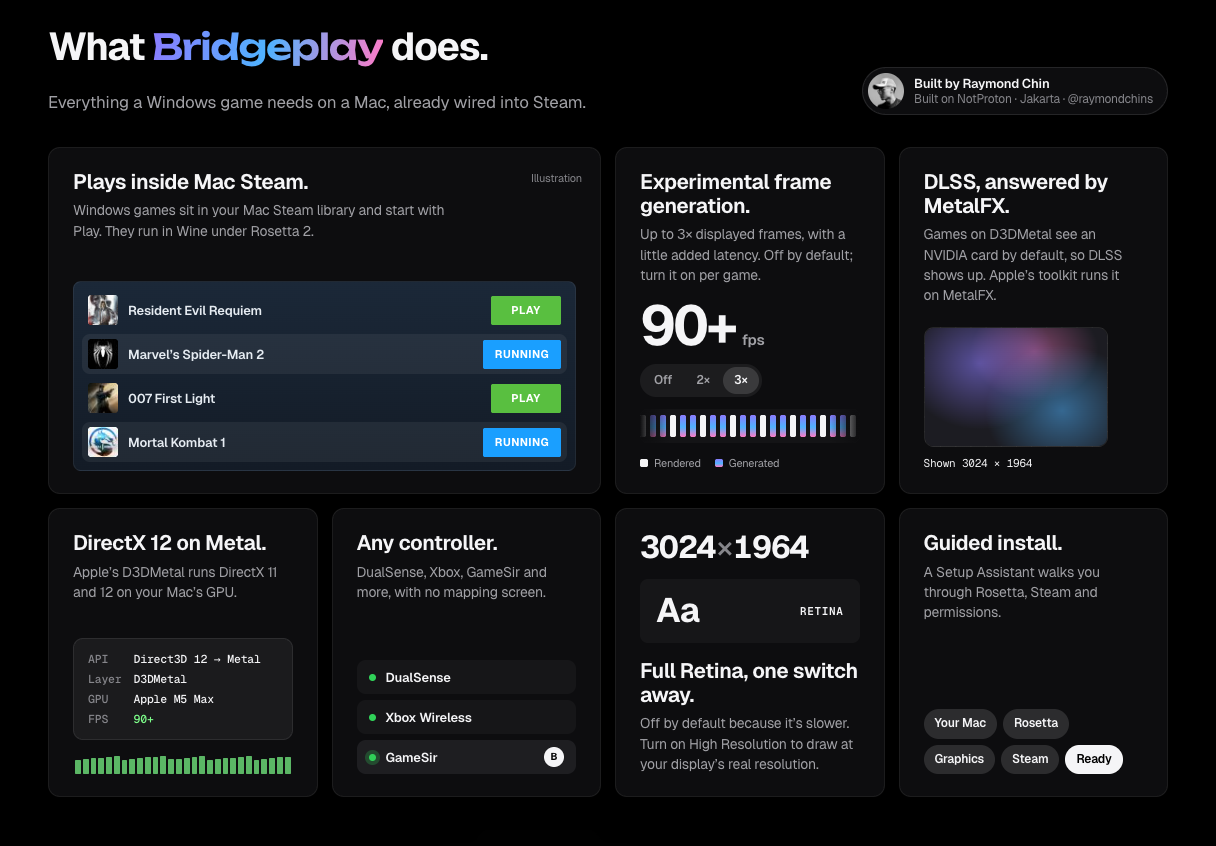Click the 'Direct3D 12 → Metal' value

(x=197, y=659)
